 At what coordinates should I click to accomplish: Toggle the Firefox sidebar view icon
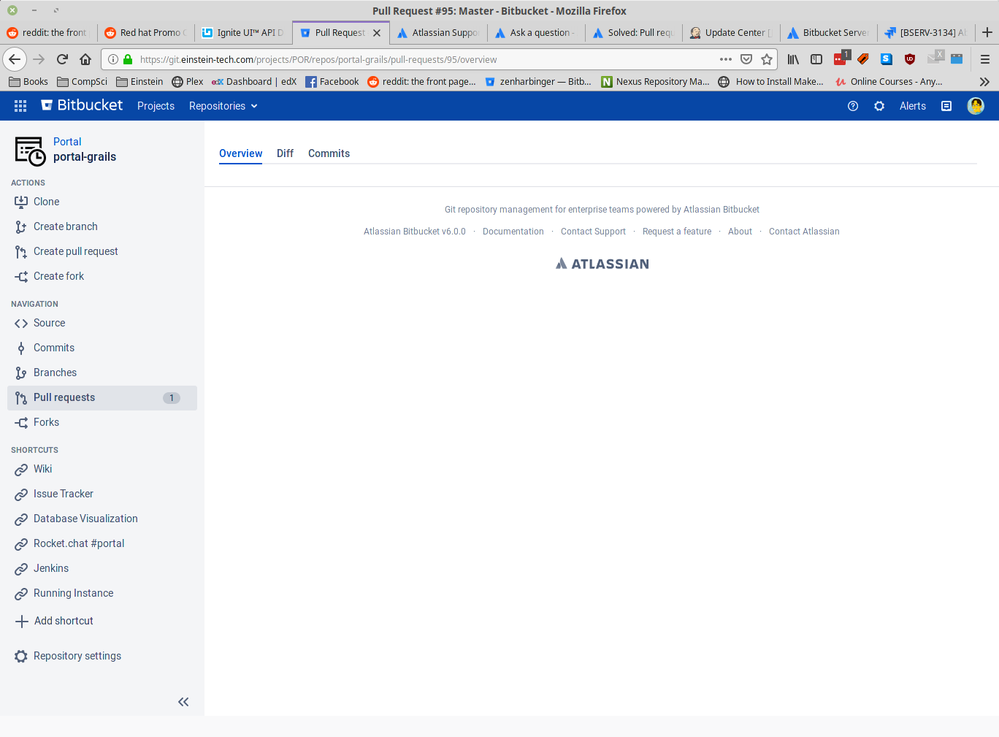[x=816, y=59]
